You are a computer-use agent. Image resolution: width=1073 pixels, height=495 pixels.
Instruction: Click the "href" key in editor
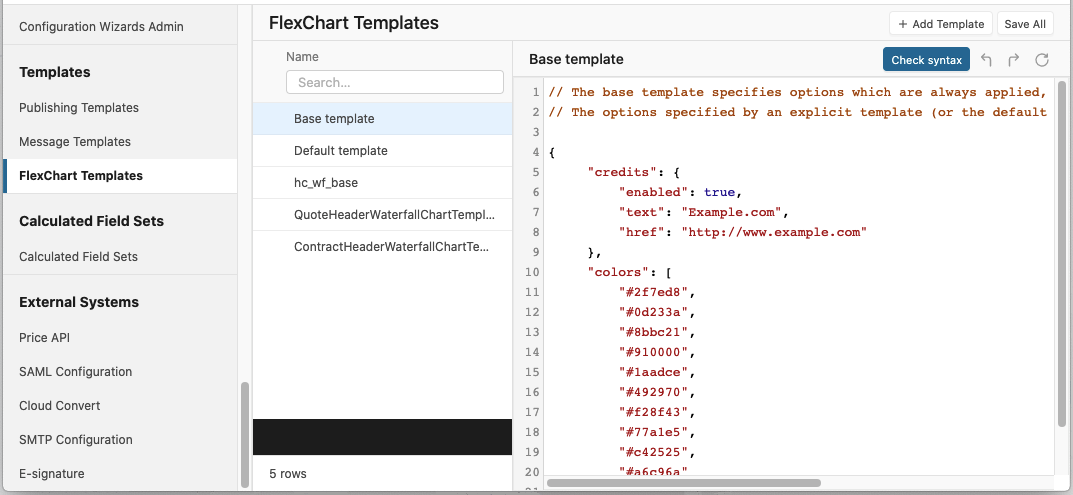[641, 232]
